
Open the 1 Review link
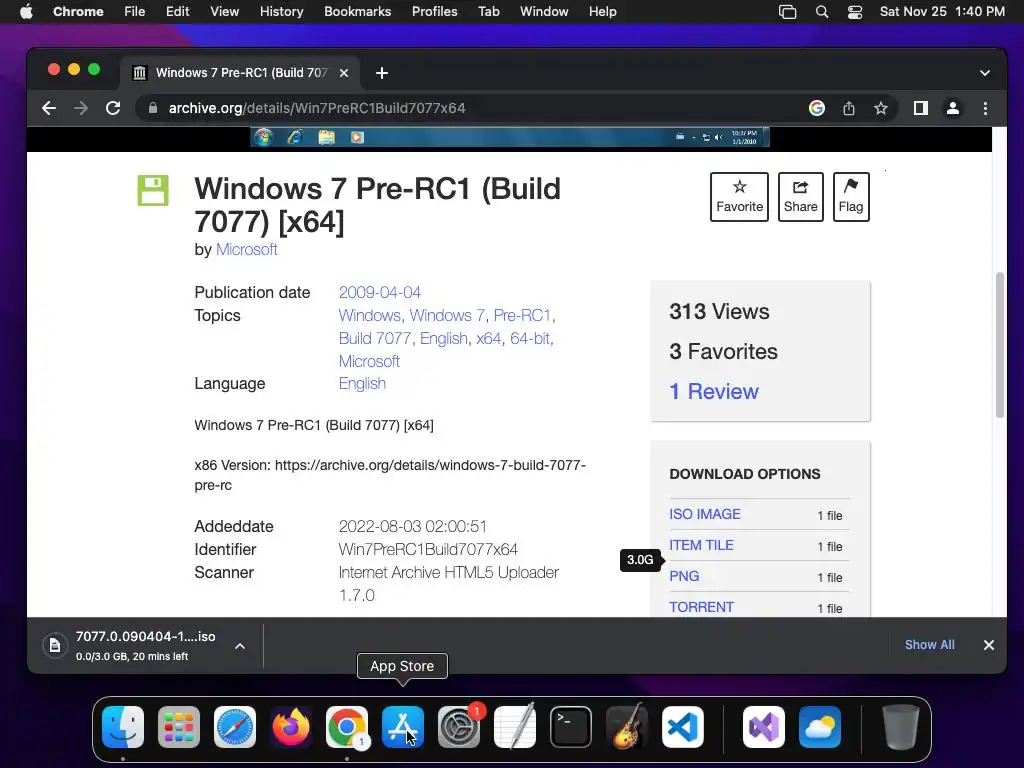[x=714, y=391]
